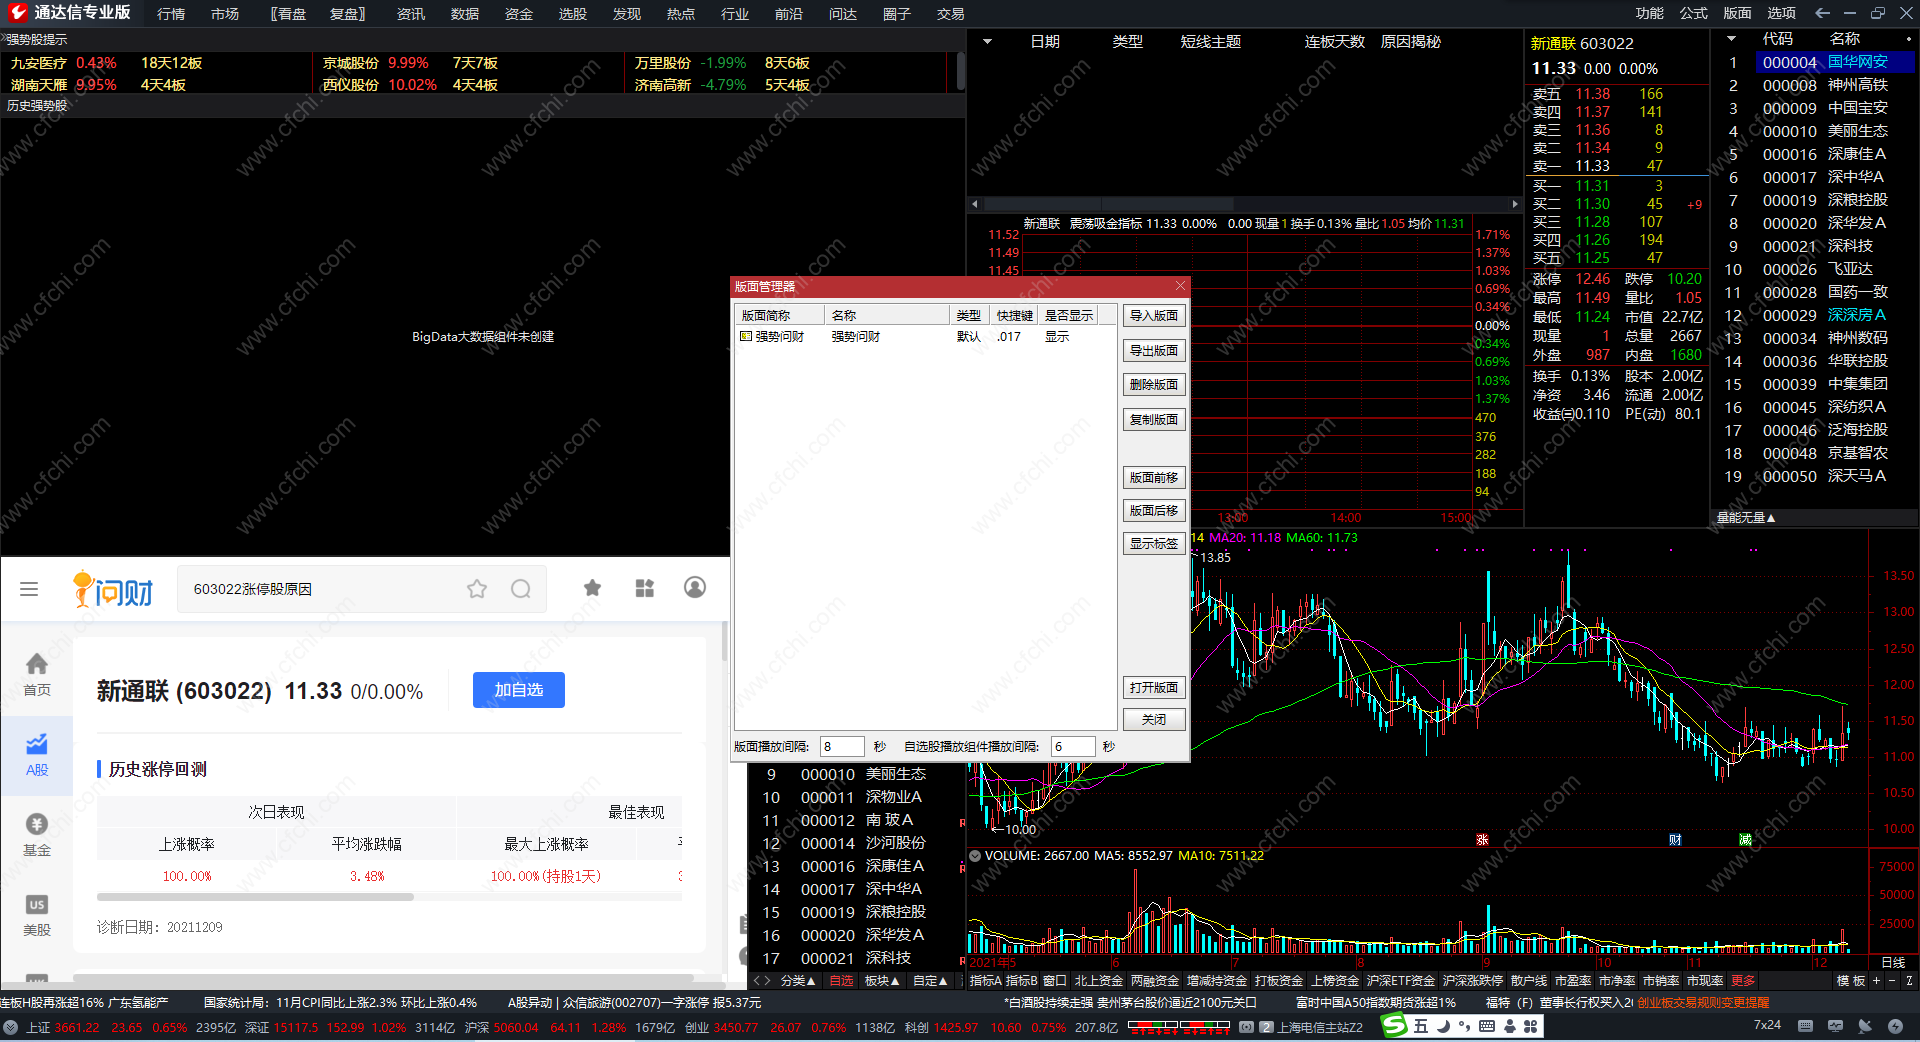Toggle the 指标B indicator tab
Viewport: 1920px width, 1042px height.
(1022, 981)
